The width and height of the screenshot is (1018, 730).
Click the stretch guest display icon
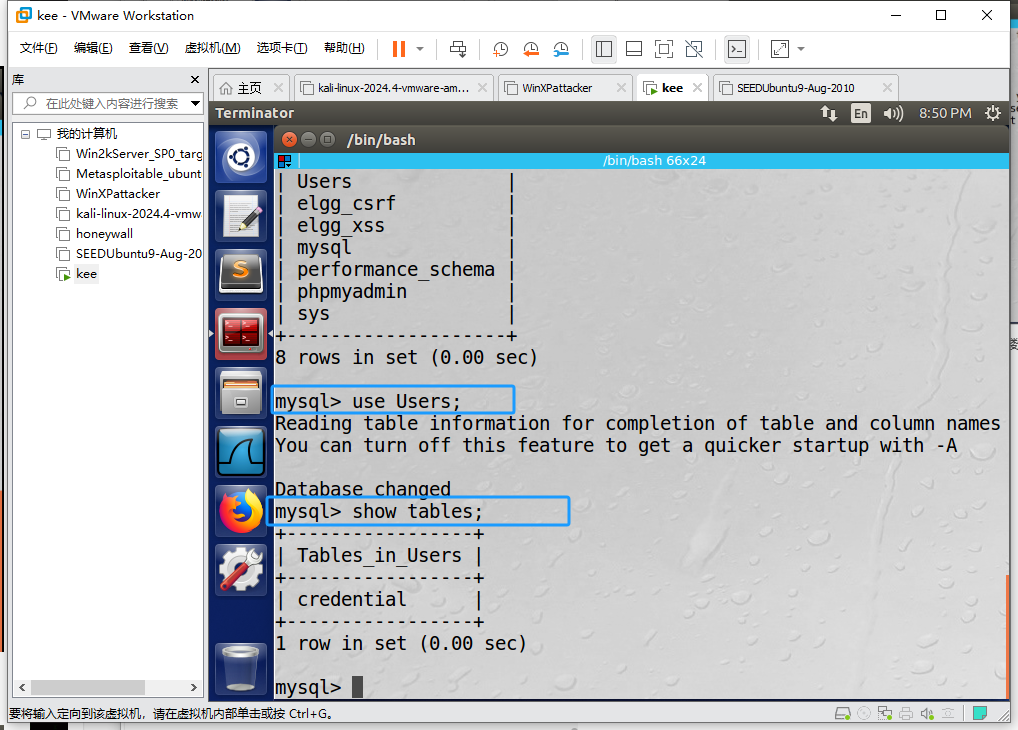(779, 49)
